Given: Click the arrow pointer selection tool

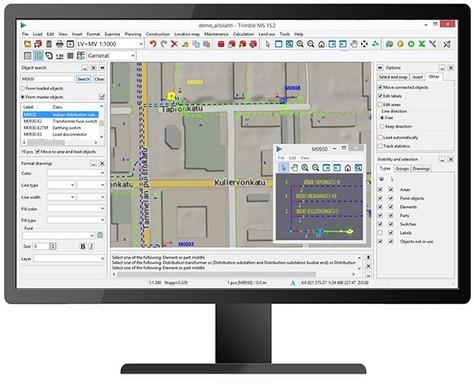Looking at the screenshot, I should tap(267, 44).
